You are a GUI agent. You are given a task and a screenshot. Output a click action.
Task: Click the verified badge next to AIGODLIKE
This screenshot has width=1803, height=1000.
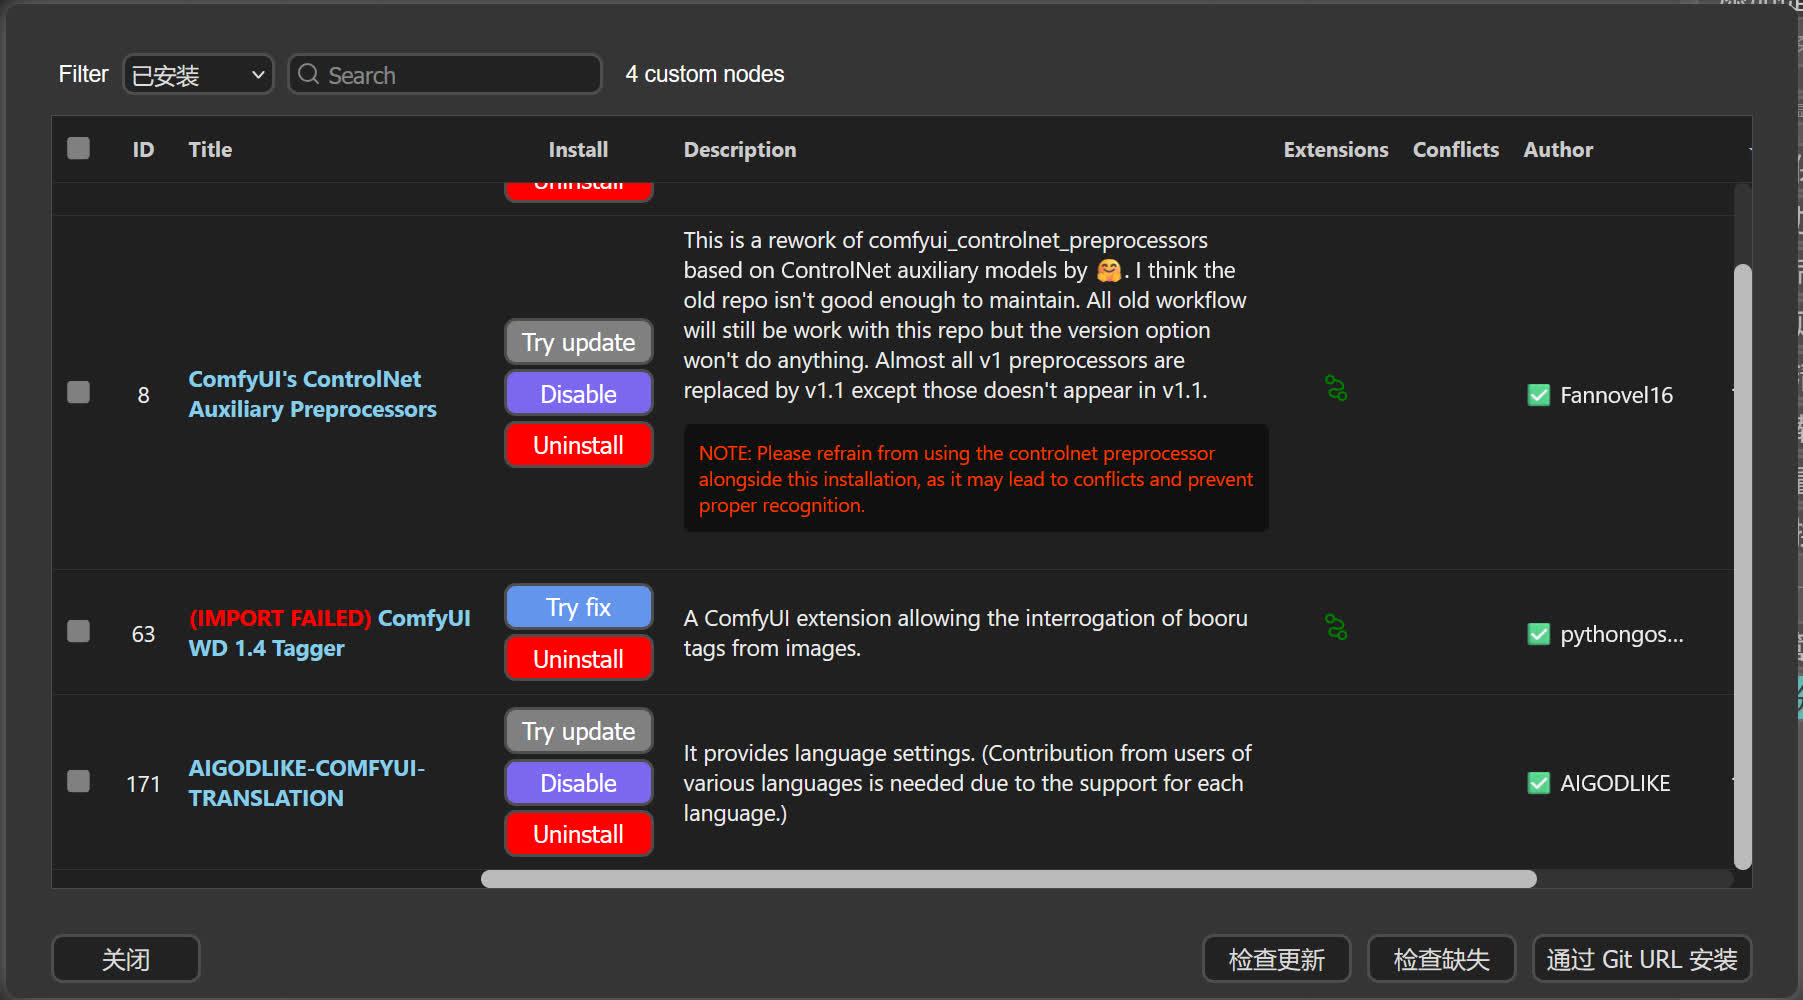pos(1538,783)
